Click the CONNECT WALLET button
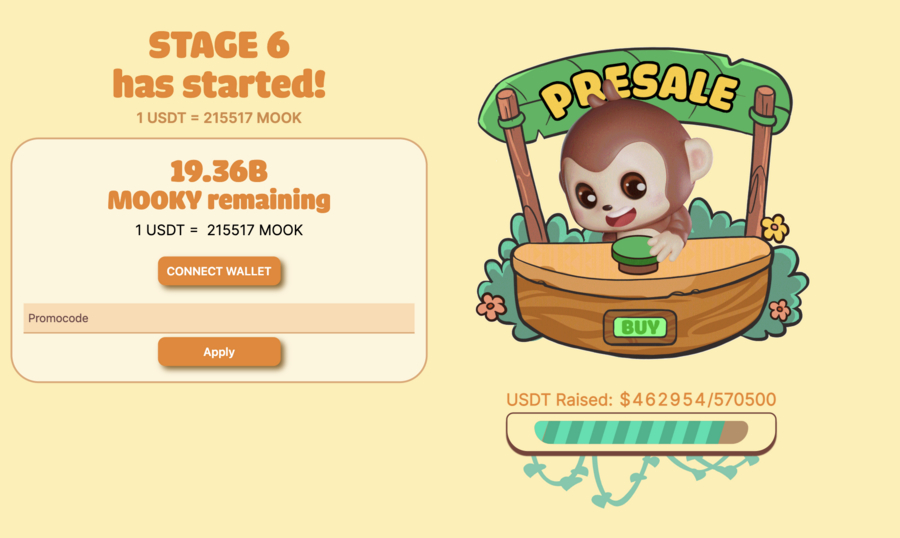This screenshot has width=900, height=538. 219,271
